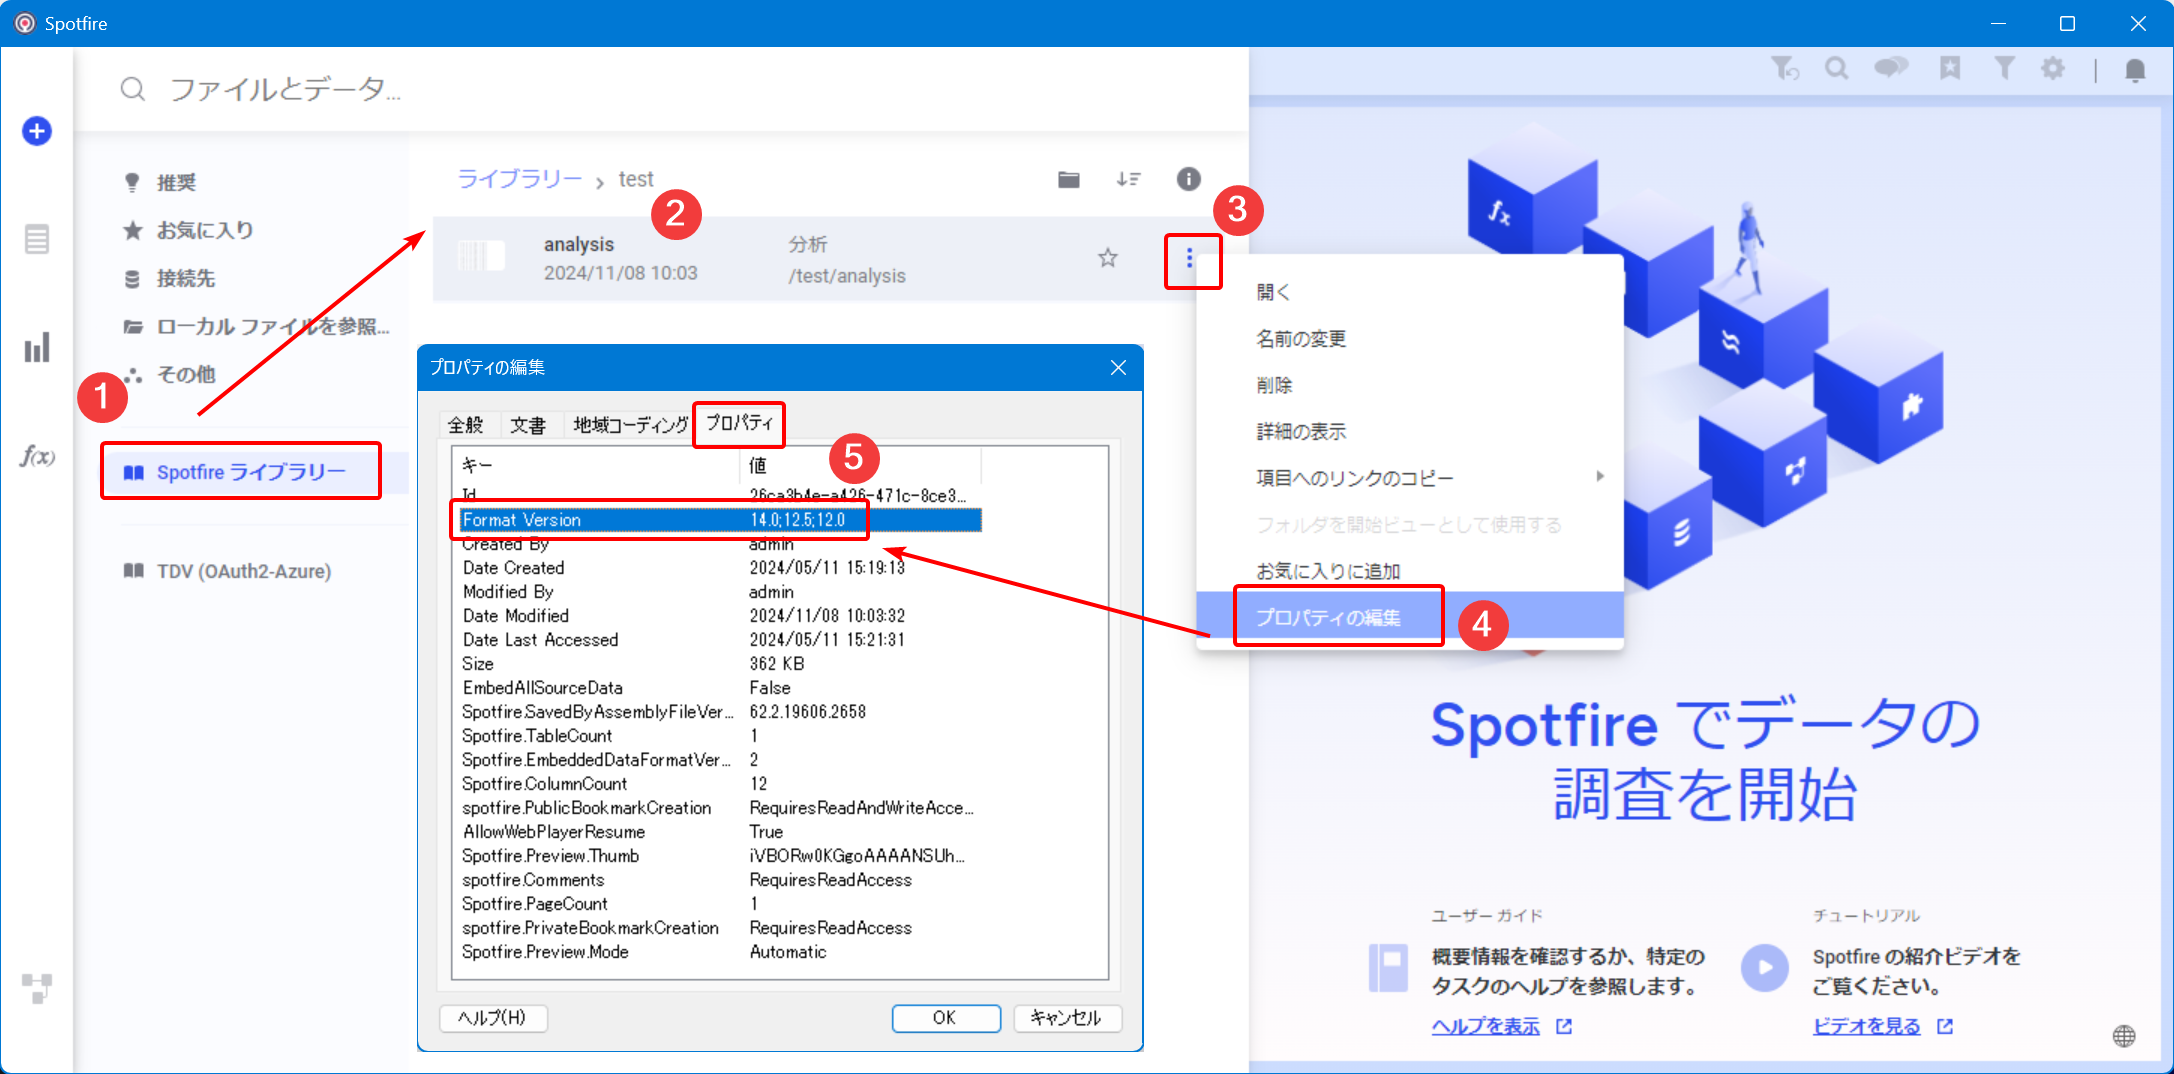Select ローカル ファイルを参照 entry
Viewport: 2174px width, 1074px height.
(272, 326)
